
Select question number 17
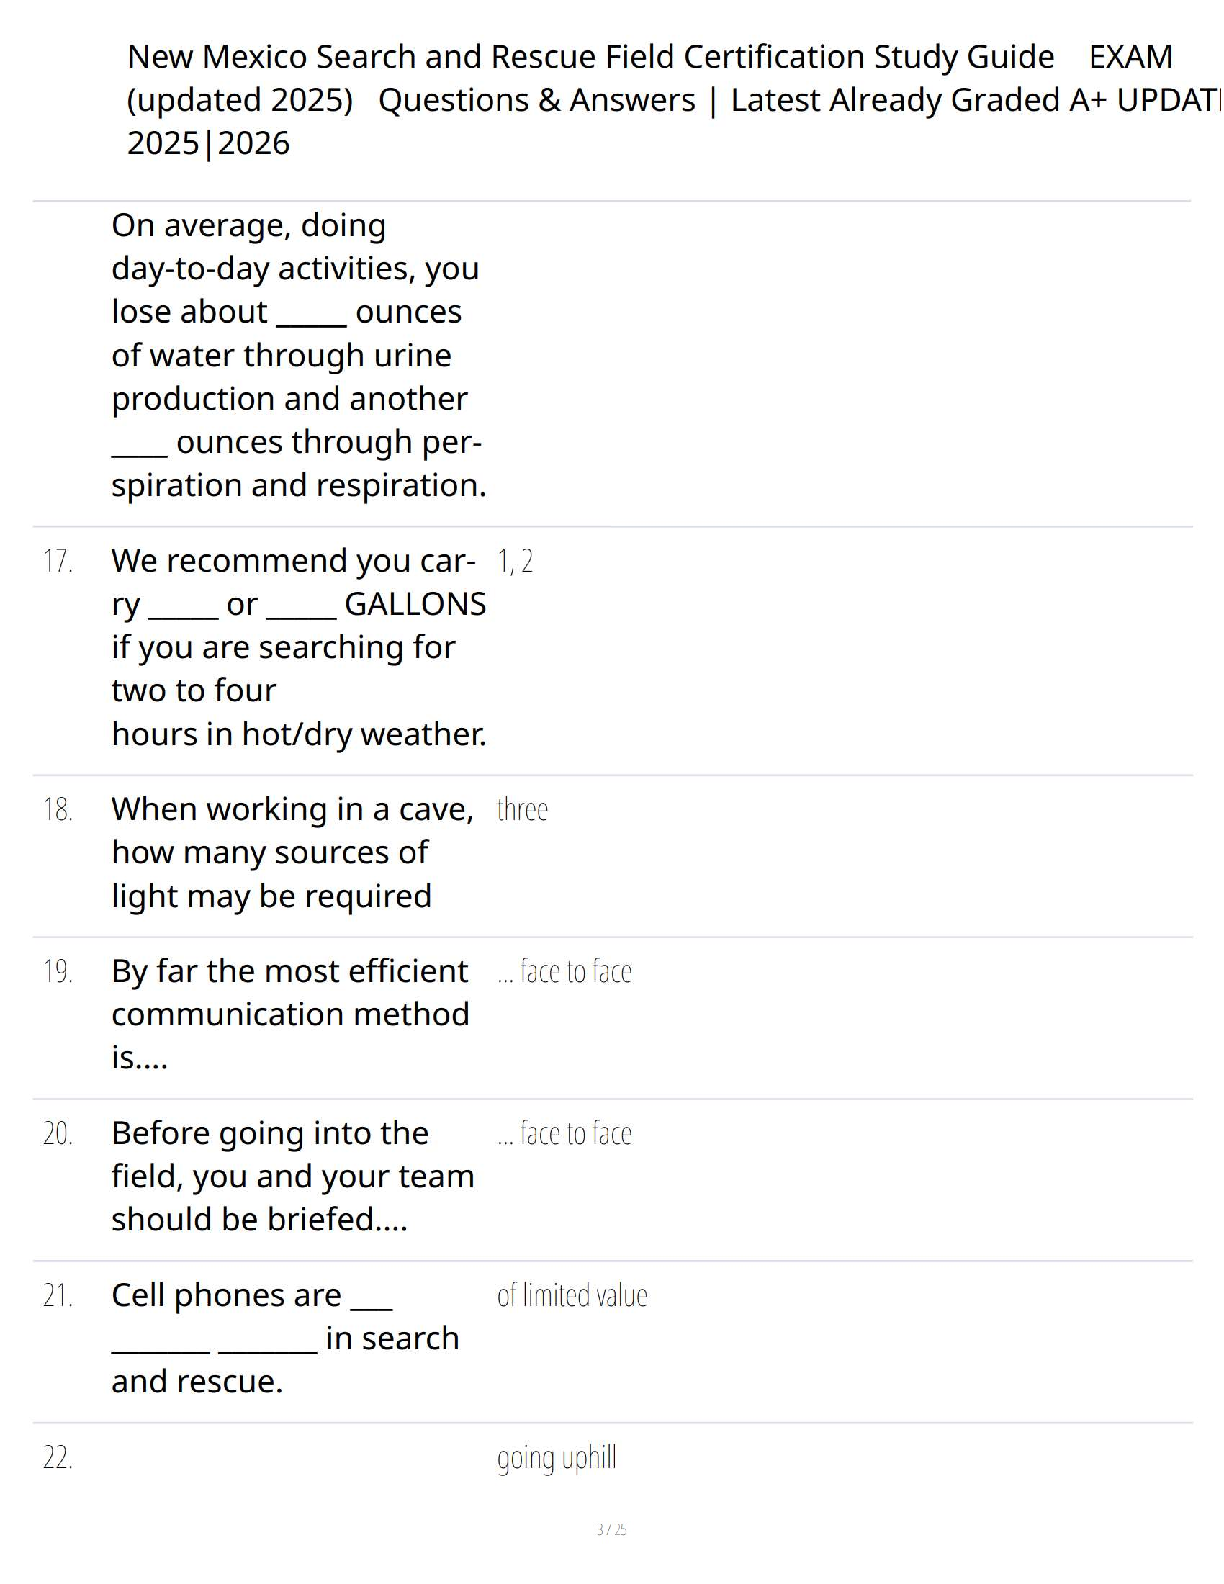coord(58,561)
